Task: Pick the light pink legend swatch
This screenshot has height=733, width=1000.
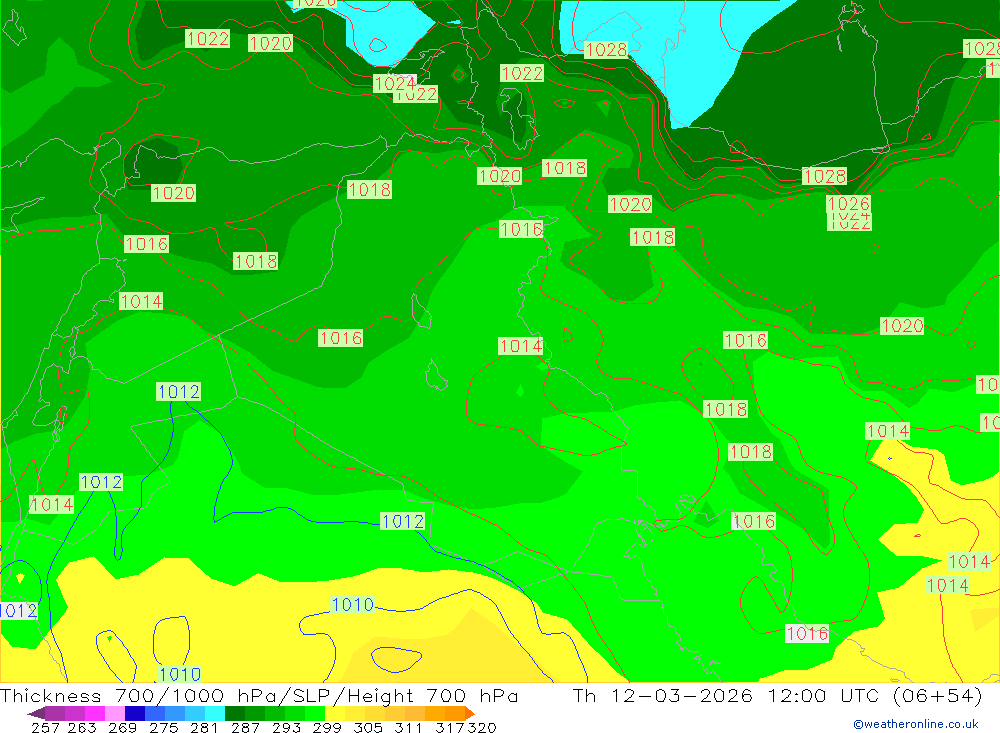Action: click(x=115, y=713)
